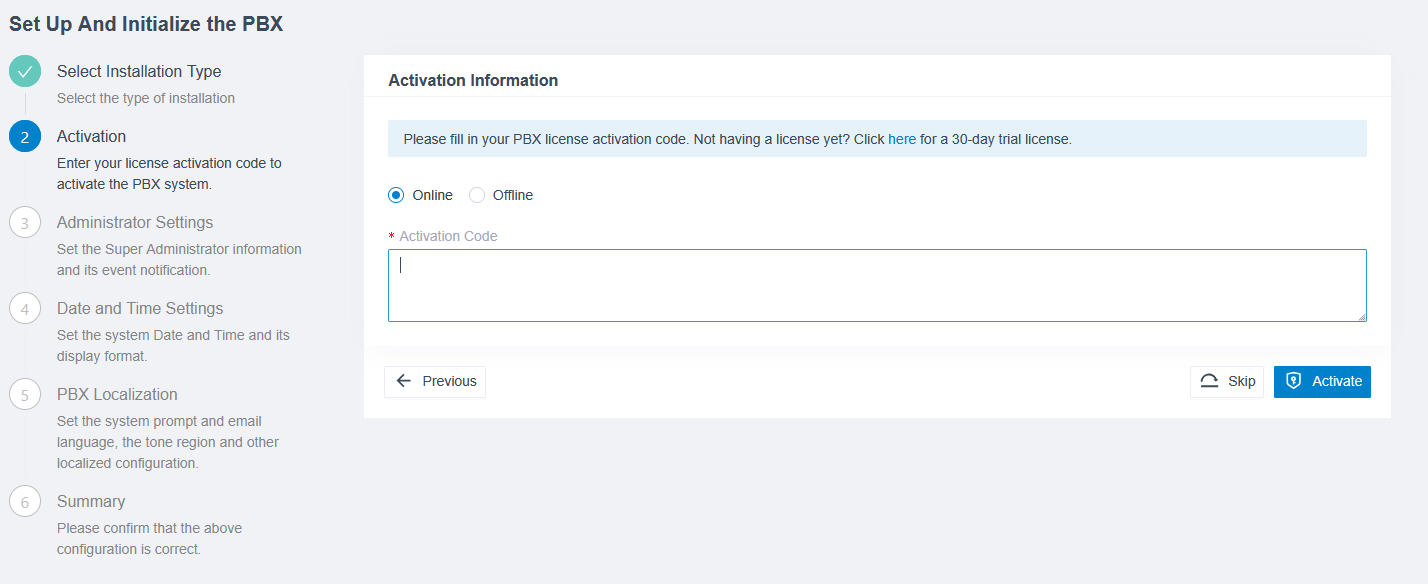The width and height of the screenshot is (1428, 584).
Task: Click the 'Activation Code' field label
Action: click(448, 236)
